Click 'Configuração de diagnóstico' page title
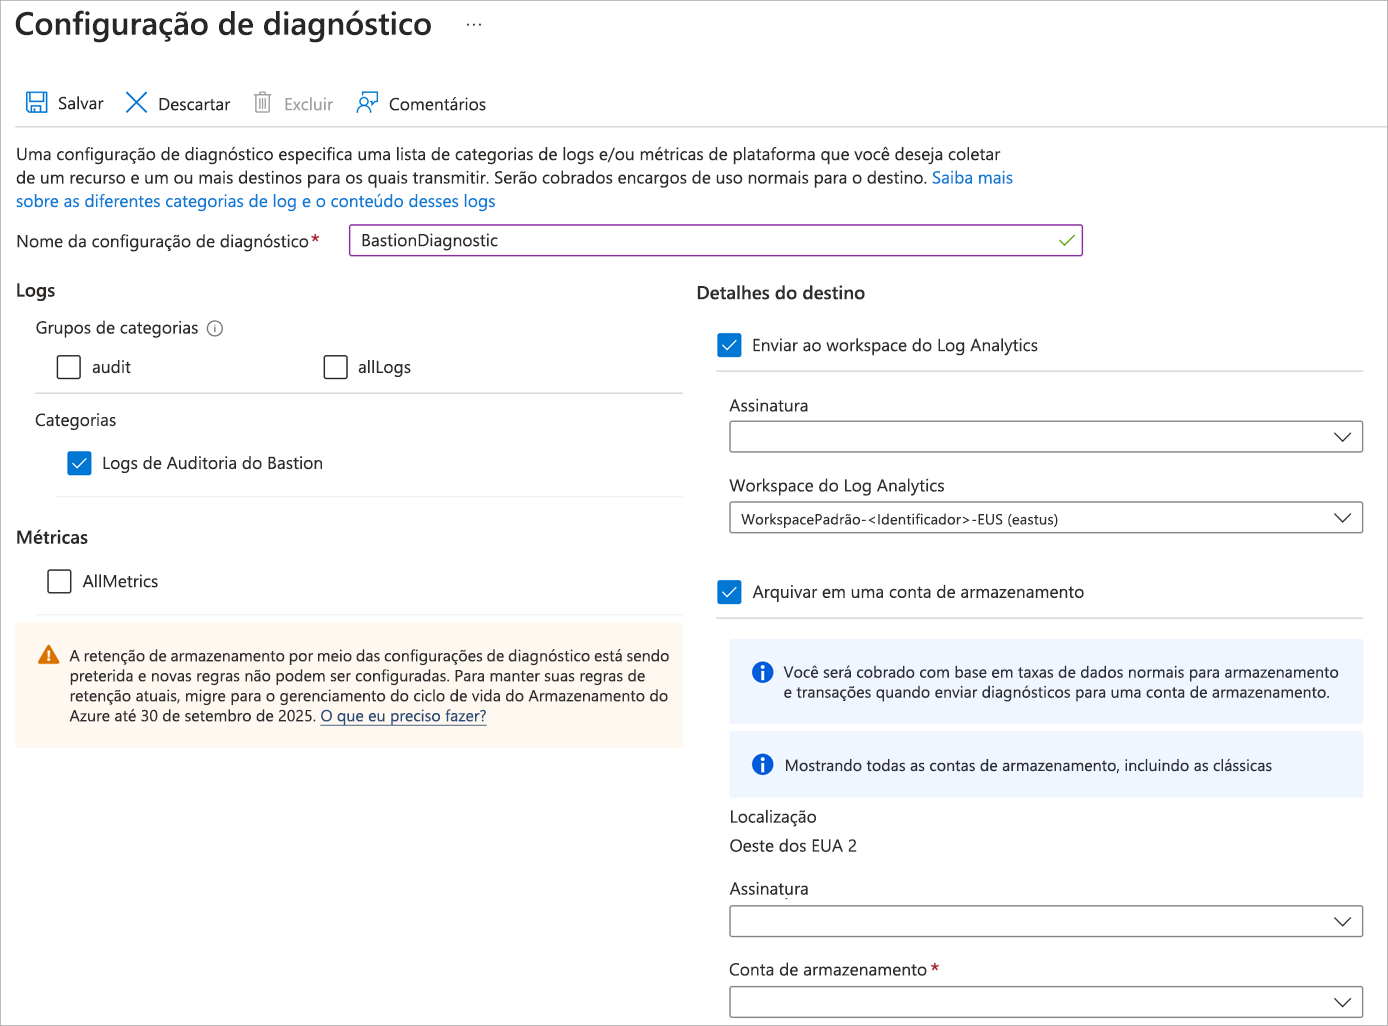The width and height of the screenshot is (1388, 1026). [223, 24]
